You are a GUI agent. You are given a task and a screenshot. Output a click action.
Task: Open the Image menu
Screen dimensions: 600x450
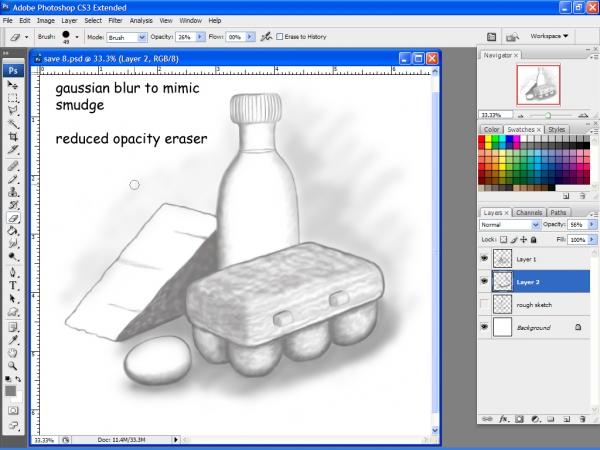click(x=46, y=21)
